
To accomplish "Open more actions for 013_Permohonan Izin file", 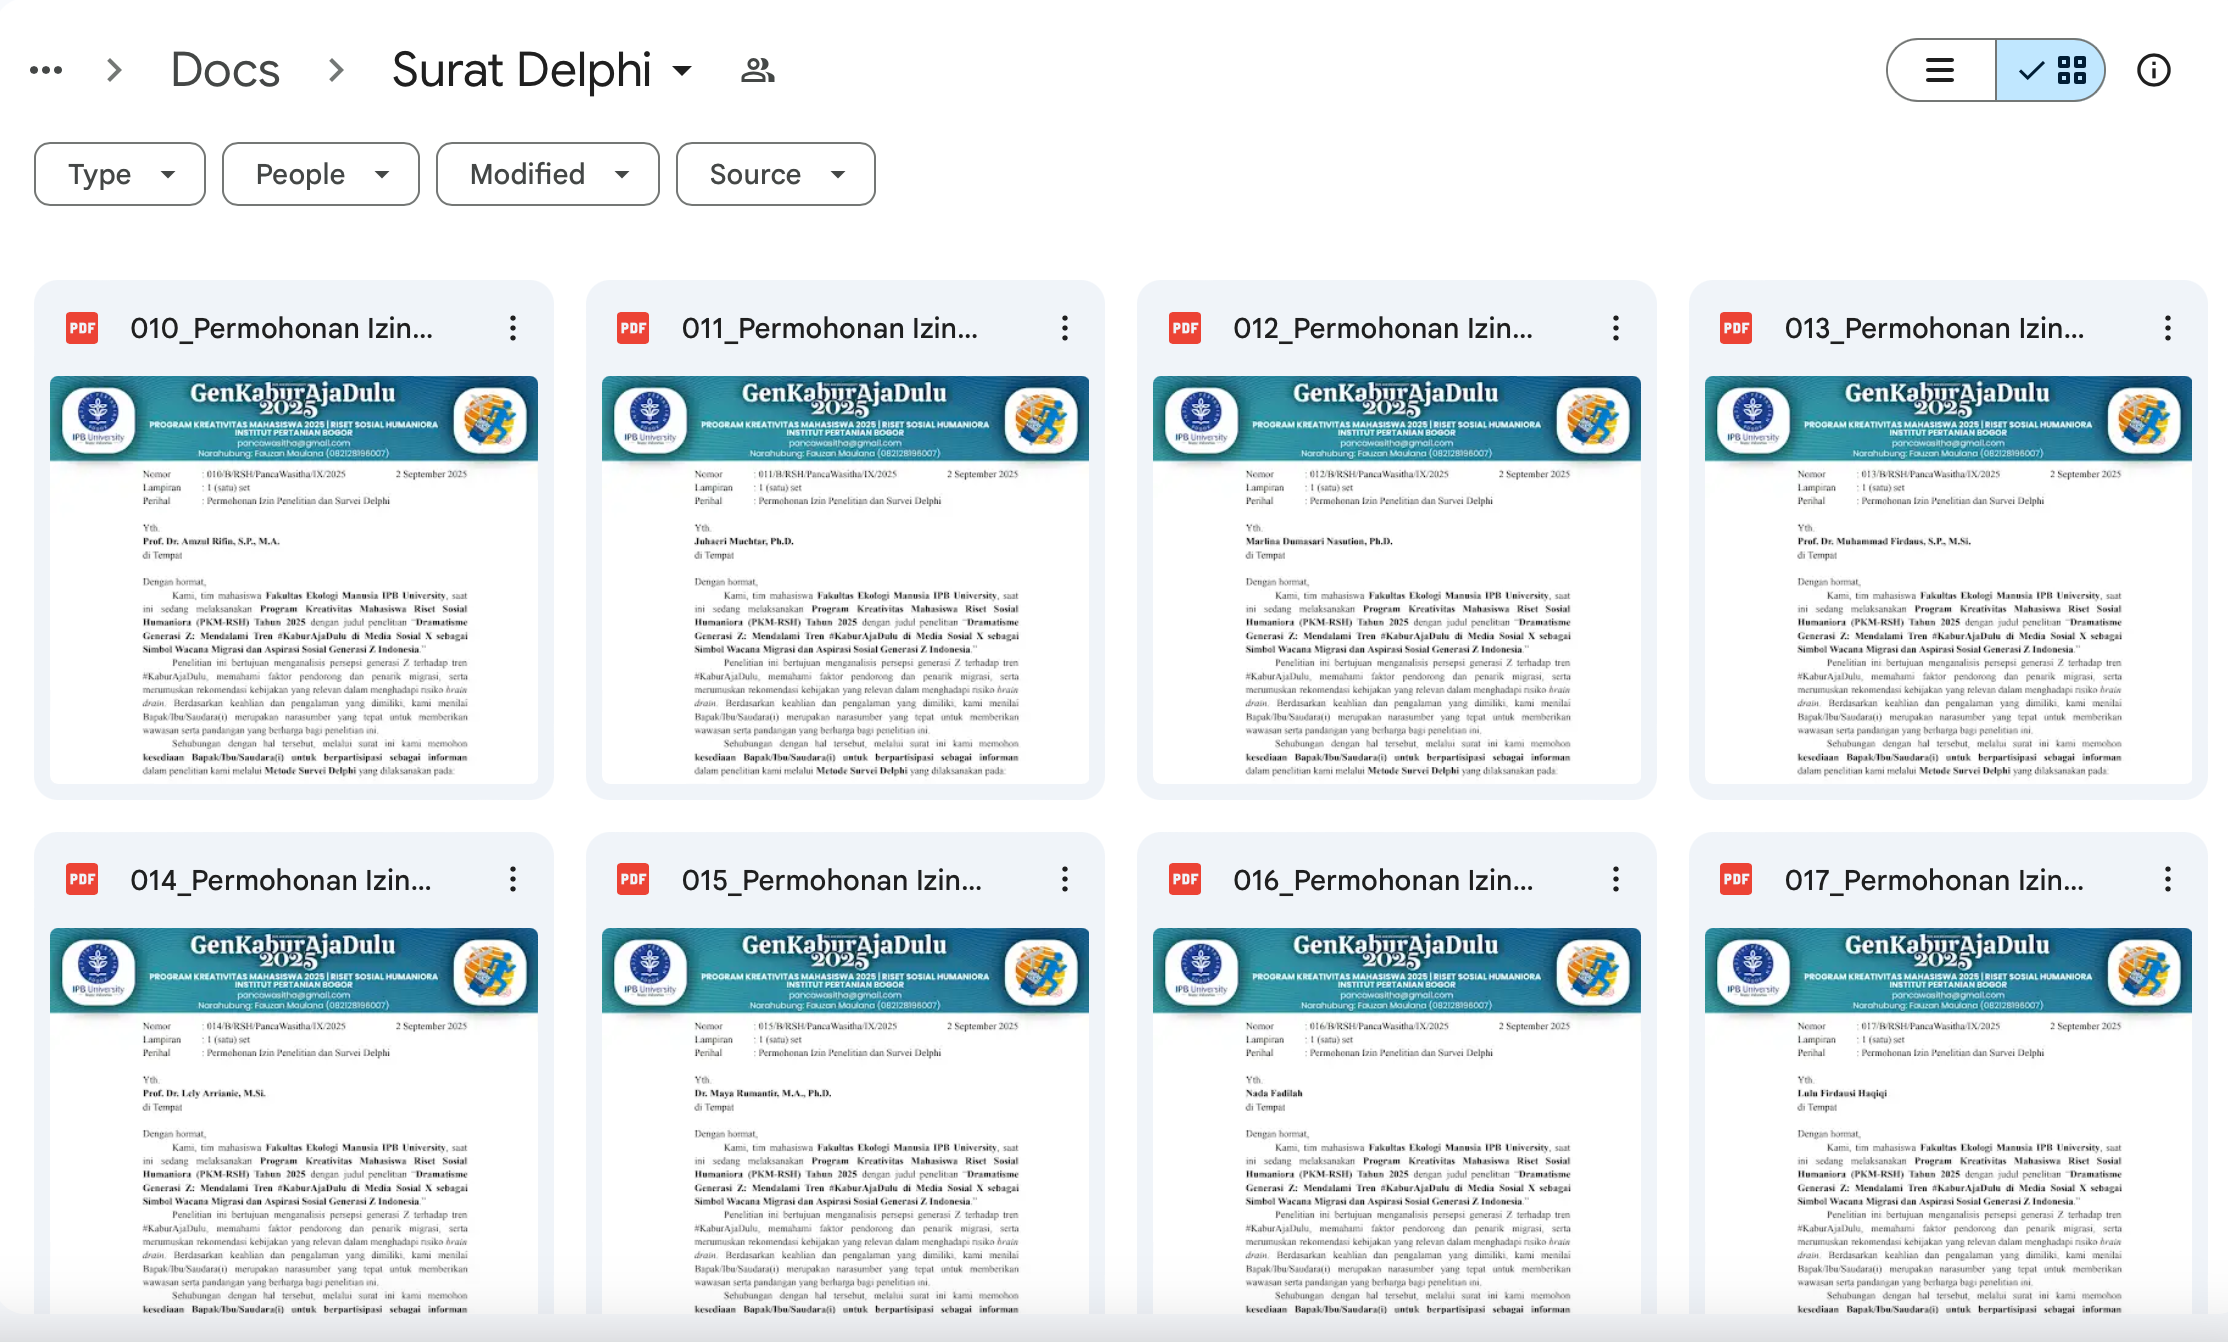I will pyautogui.click(x=2167, y=328).
